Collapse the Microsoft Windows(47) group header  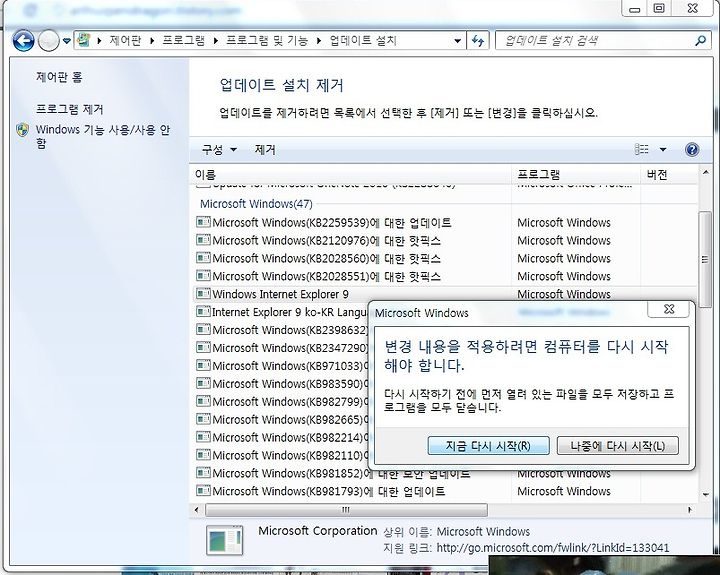point(256,203)
